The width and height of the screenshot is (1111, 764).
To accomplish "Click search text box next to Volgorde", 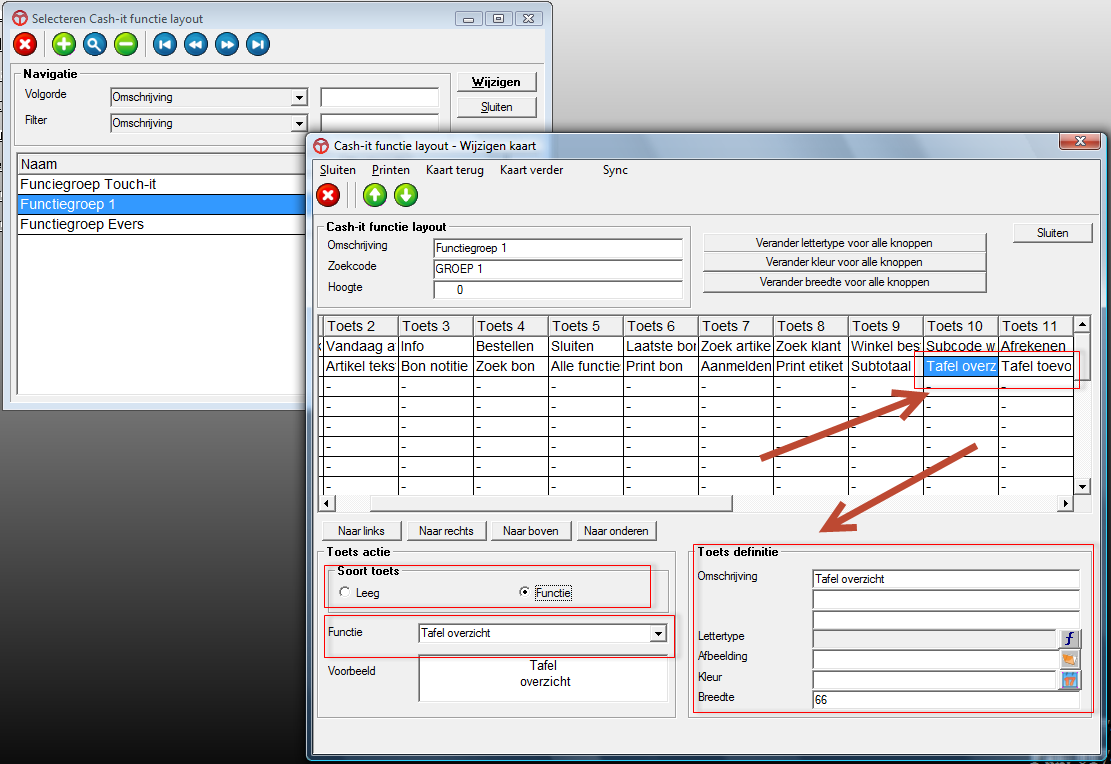I will 380,97.
